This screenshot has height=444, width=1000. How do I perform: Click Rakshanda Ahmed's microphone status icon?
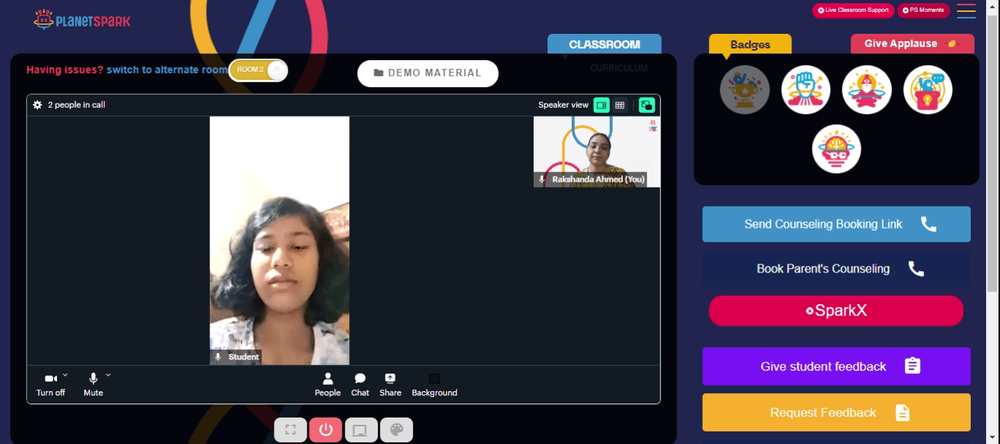[542, 180]
